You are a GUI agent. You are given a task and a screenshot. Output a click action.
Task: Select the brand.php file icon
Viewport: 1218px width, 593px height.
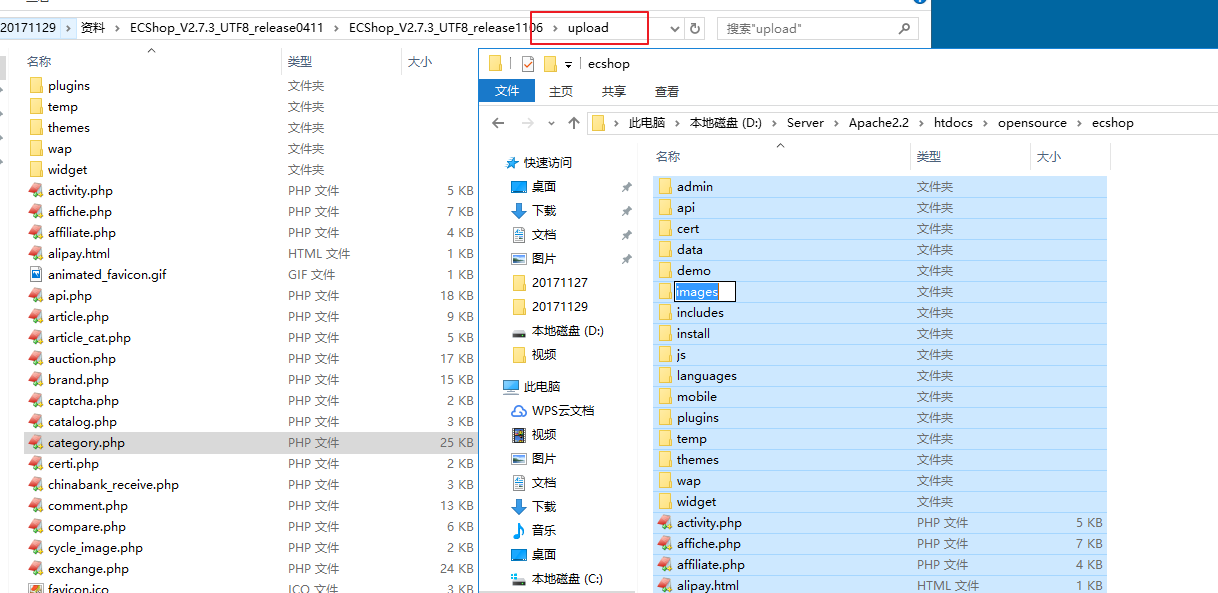(35, 380)
